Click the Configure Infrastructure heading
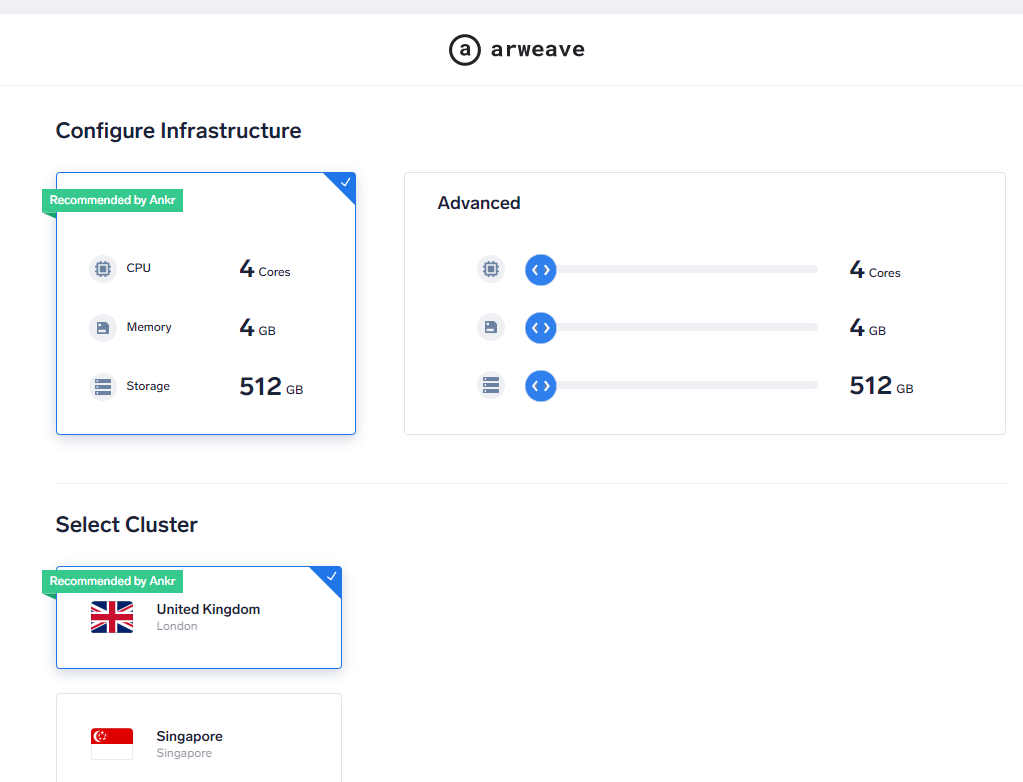This screenshot has width=1023, height=782. click(x=178, y=131)
